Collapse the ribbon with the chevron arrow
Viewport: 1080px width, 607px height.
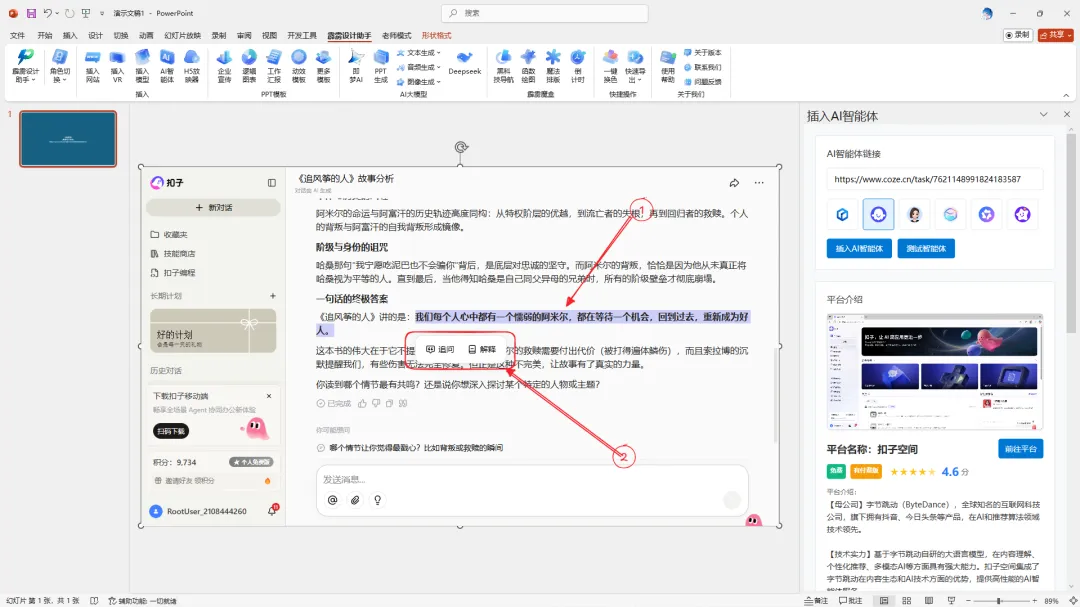coord(1066,95)
